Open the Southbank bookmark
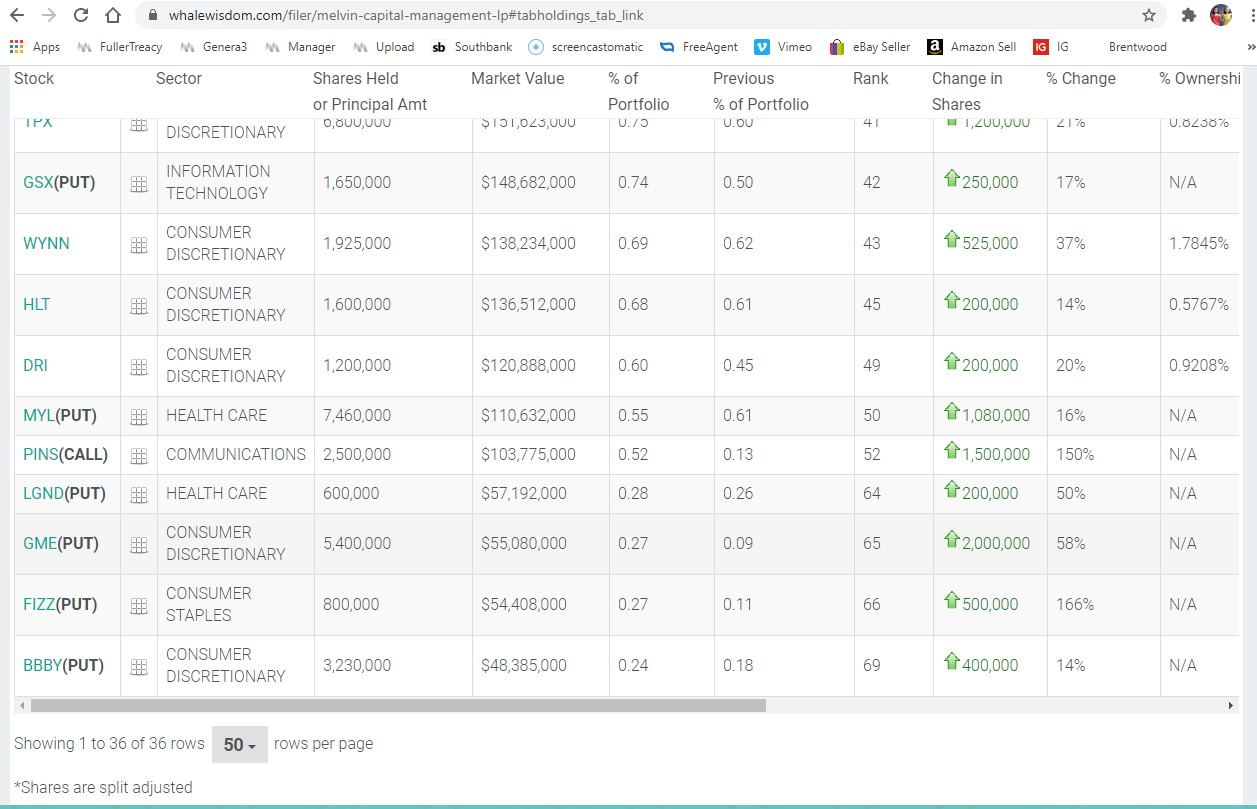 (472, 47)
